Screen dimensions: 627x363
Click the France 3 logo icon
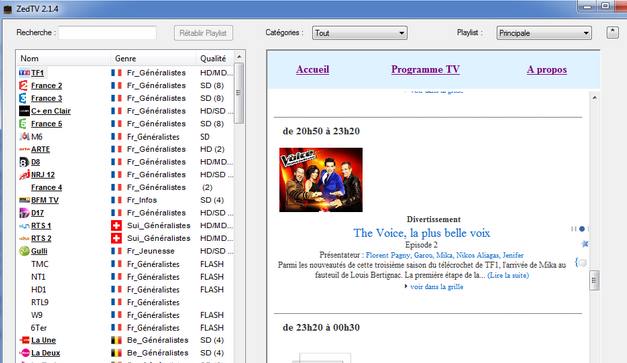click(23, 98)
